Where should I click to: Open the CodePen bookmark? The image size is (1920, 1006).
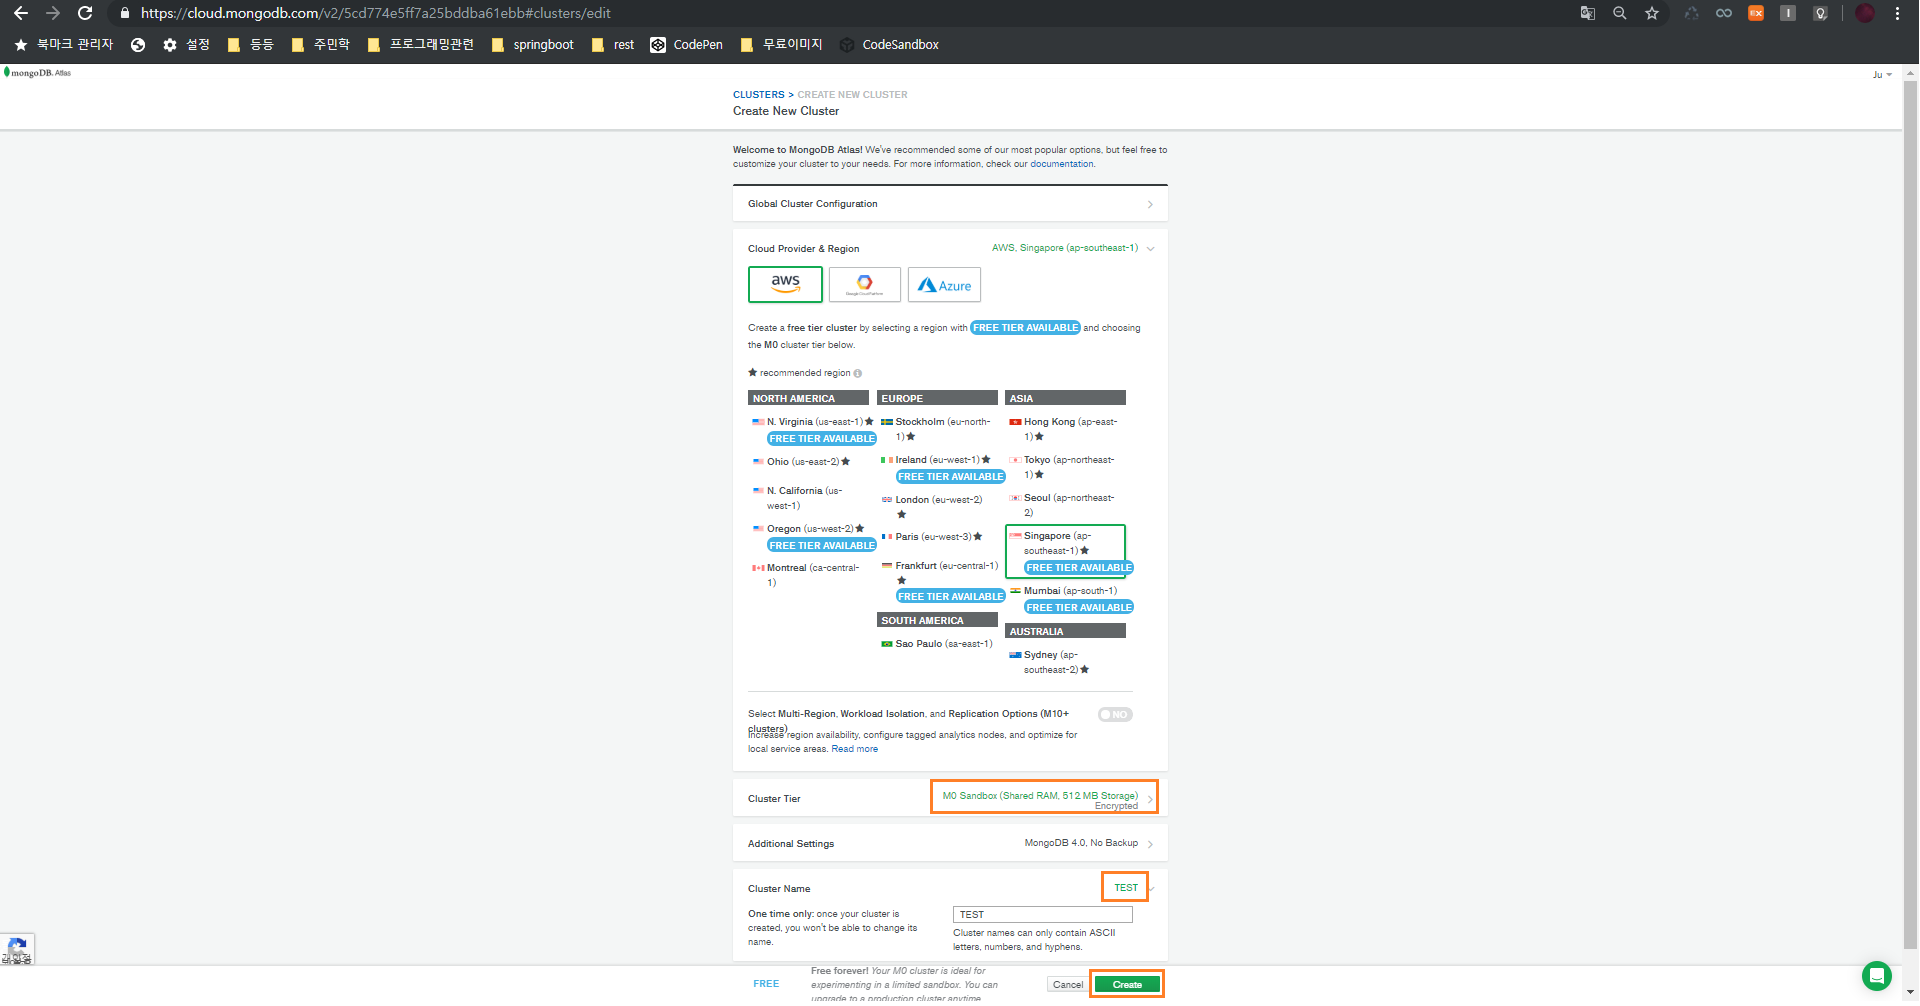click(x=687, y=45)
